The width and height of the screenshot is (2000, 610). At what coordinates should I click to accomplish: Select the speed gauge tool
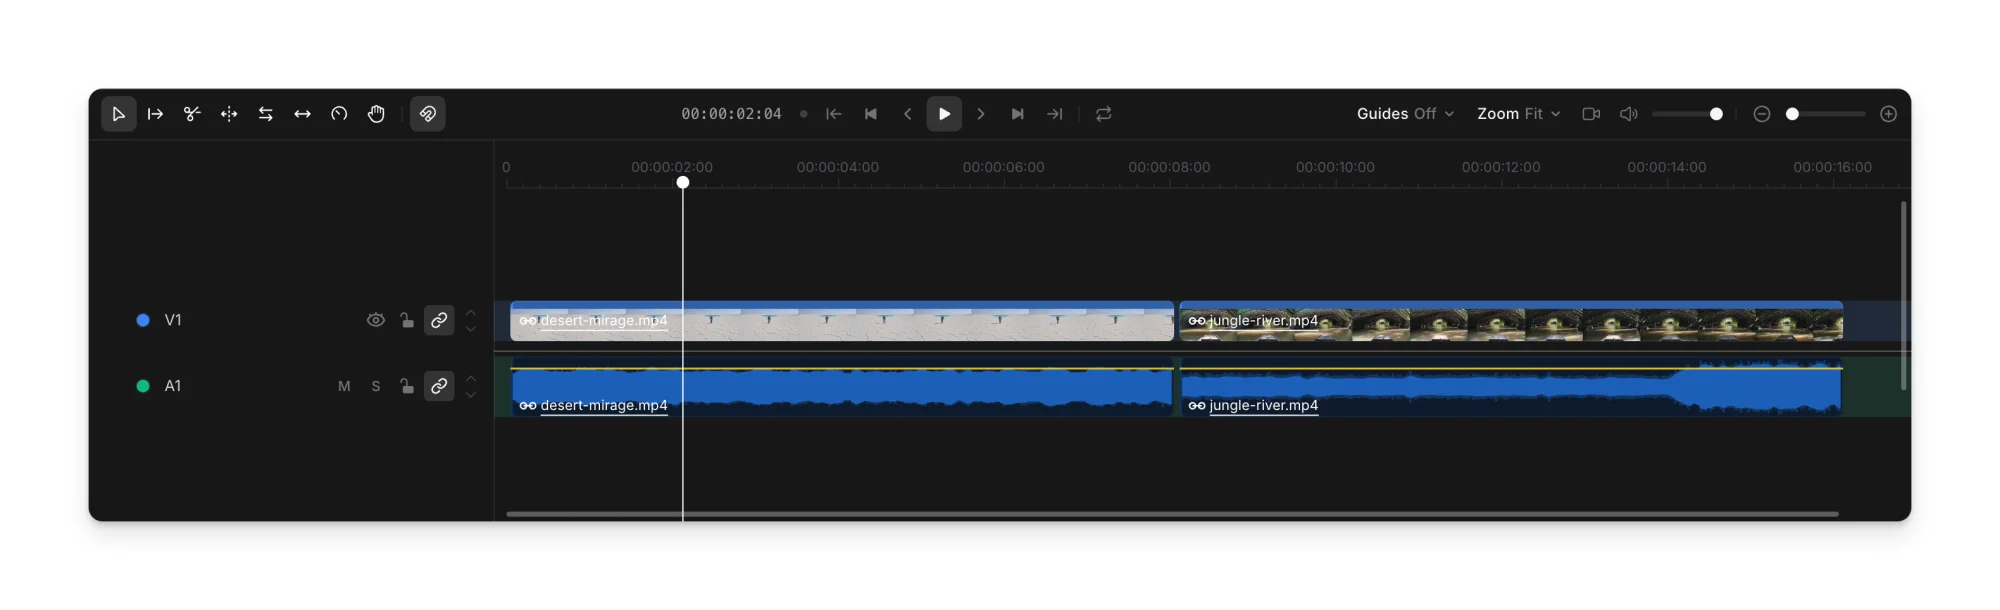click(339, 114)
